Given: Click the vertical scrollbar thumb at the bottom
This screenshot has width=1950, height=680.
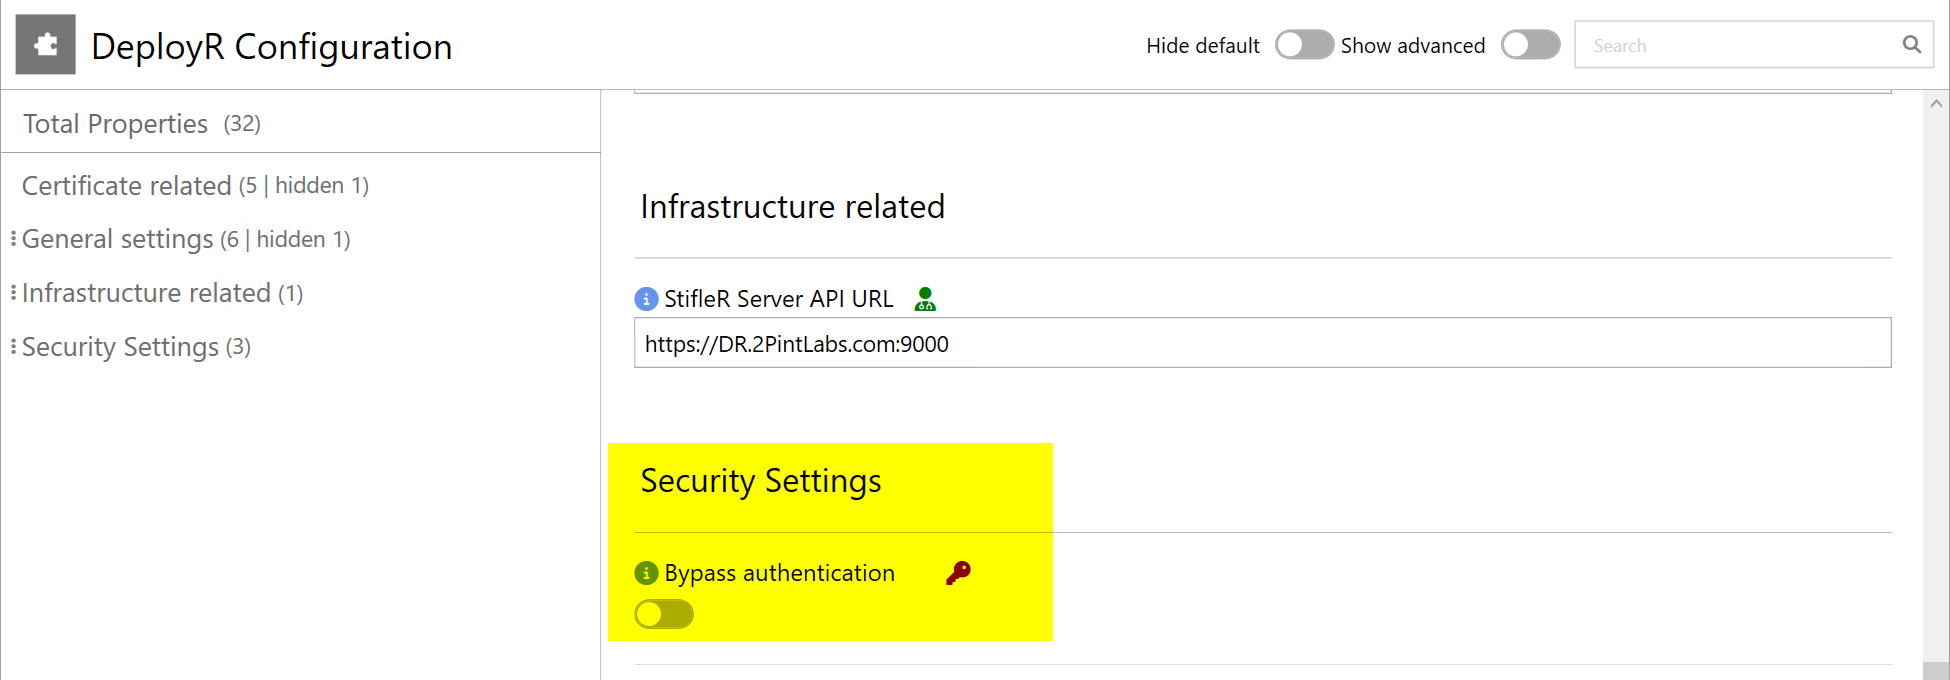Looking at the screenshot, I should click(x=1936, y=670).
